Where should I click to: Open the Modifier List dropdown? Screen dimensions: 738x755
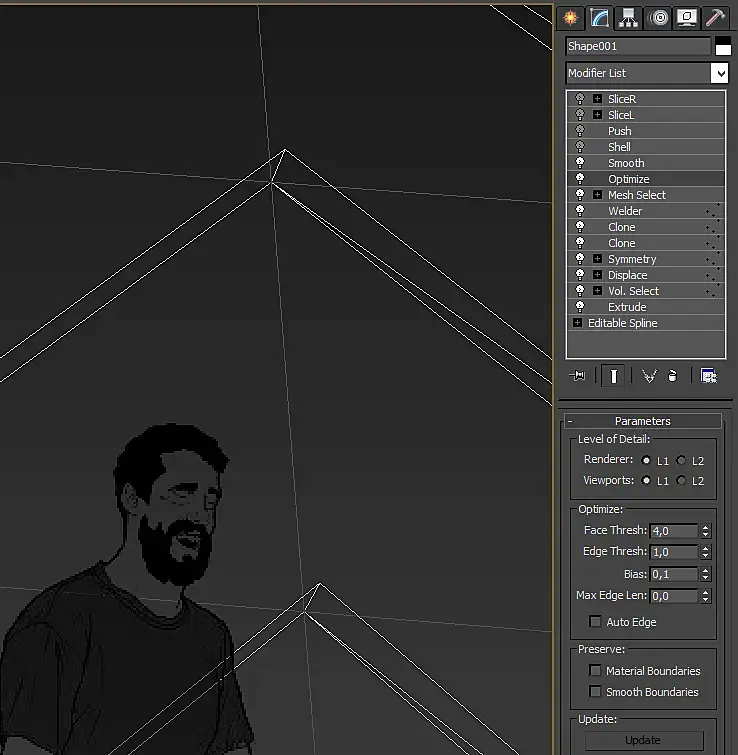pyautogui.click(x=719, y=73)
